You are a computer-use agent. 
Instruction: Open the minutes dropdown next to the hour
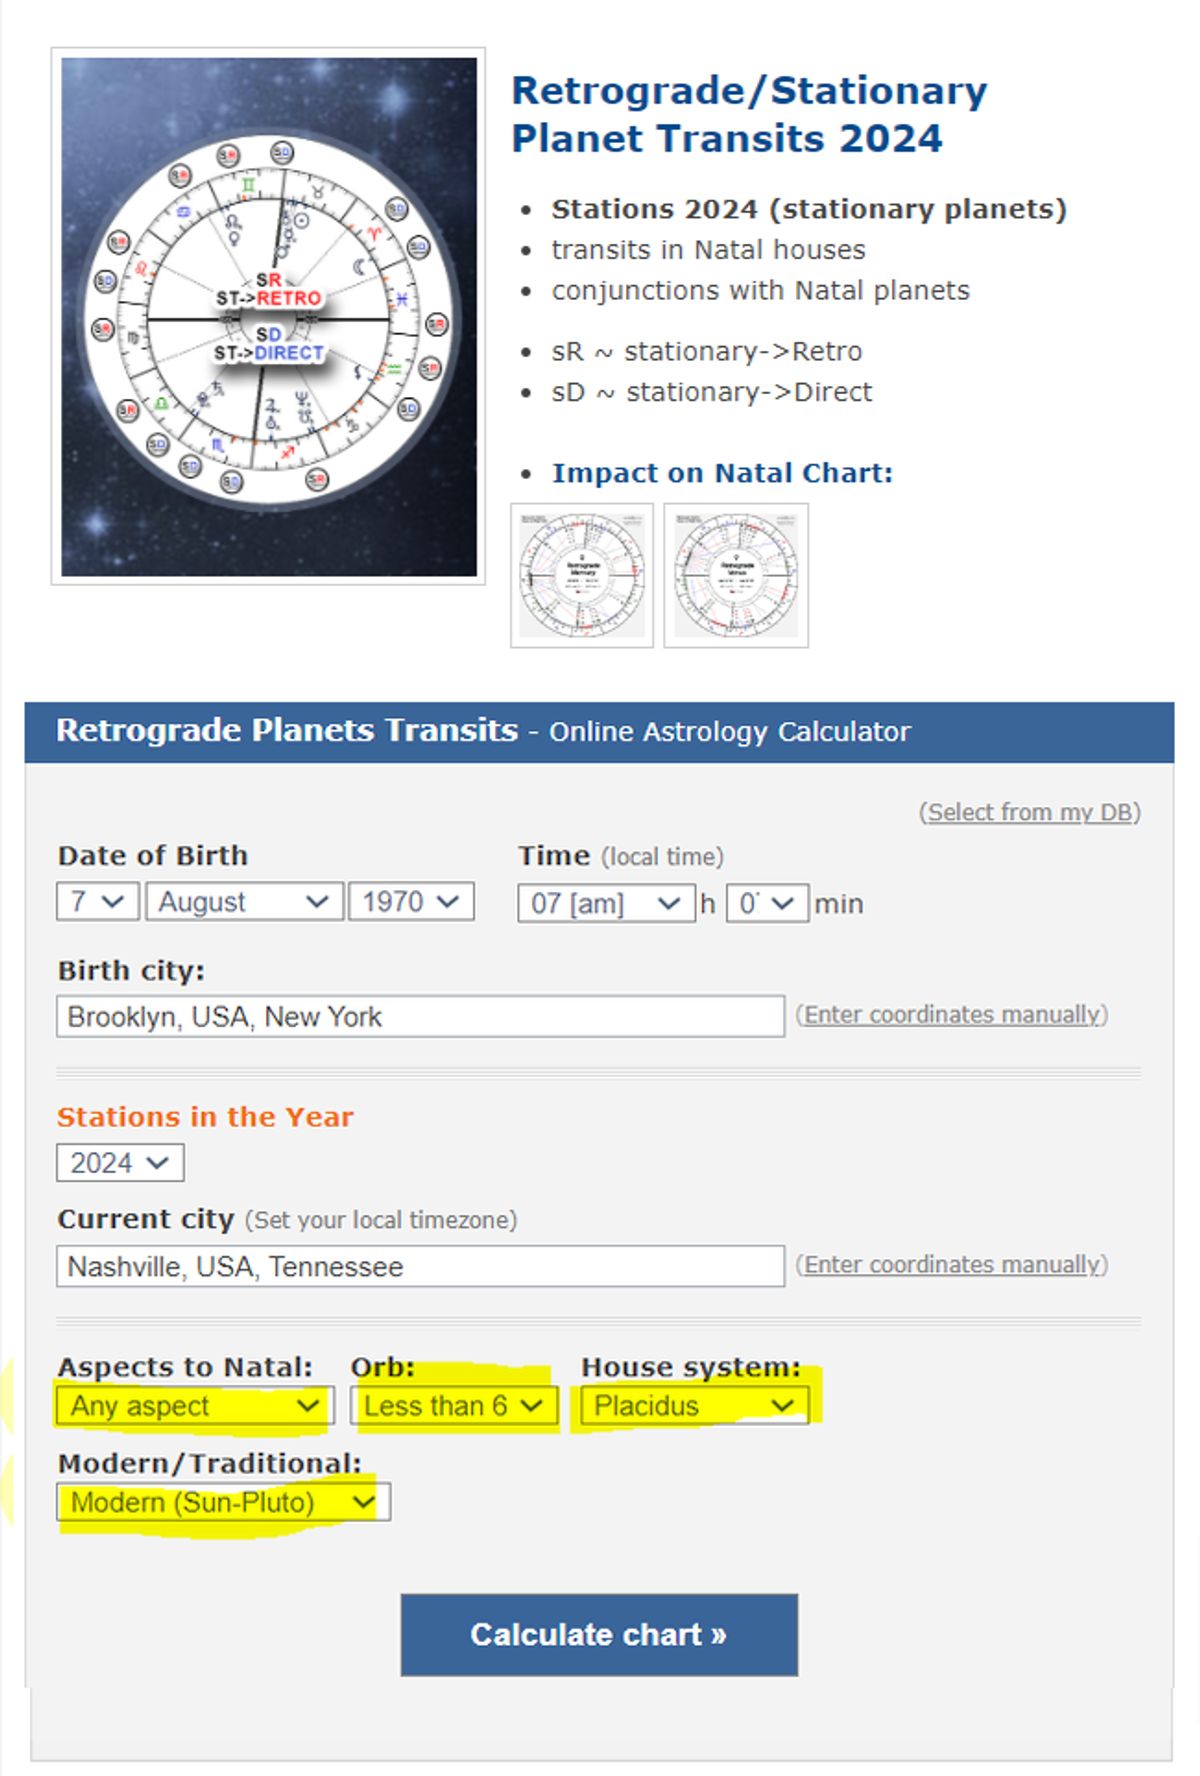coord(768,901)
